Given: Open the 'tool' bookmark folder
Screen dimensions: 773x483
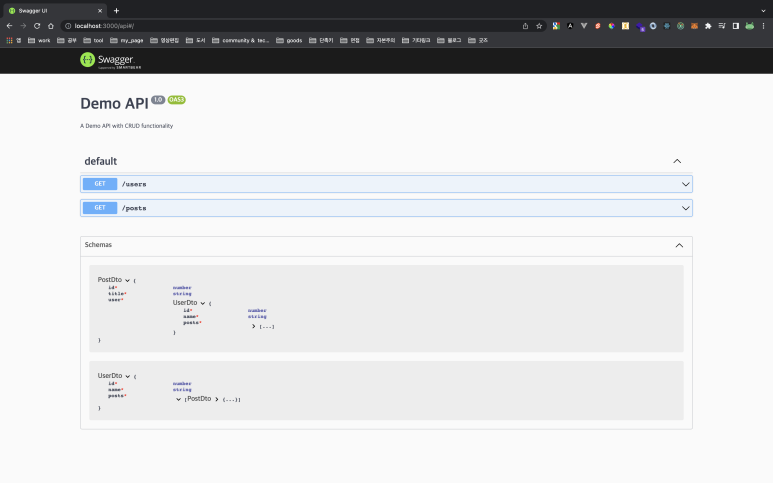Looking at the screenshot, I should click(x=93, y=40).
